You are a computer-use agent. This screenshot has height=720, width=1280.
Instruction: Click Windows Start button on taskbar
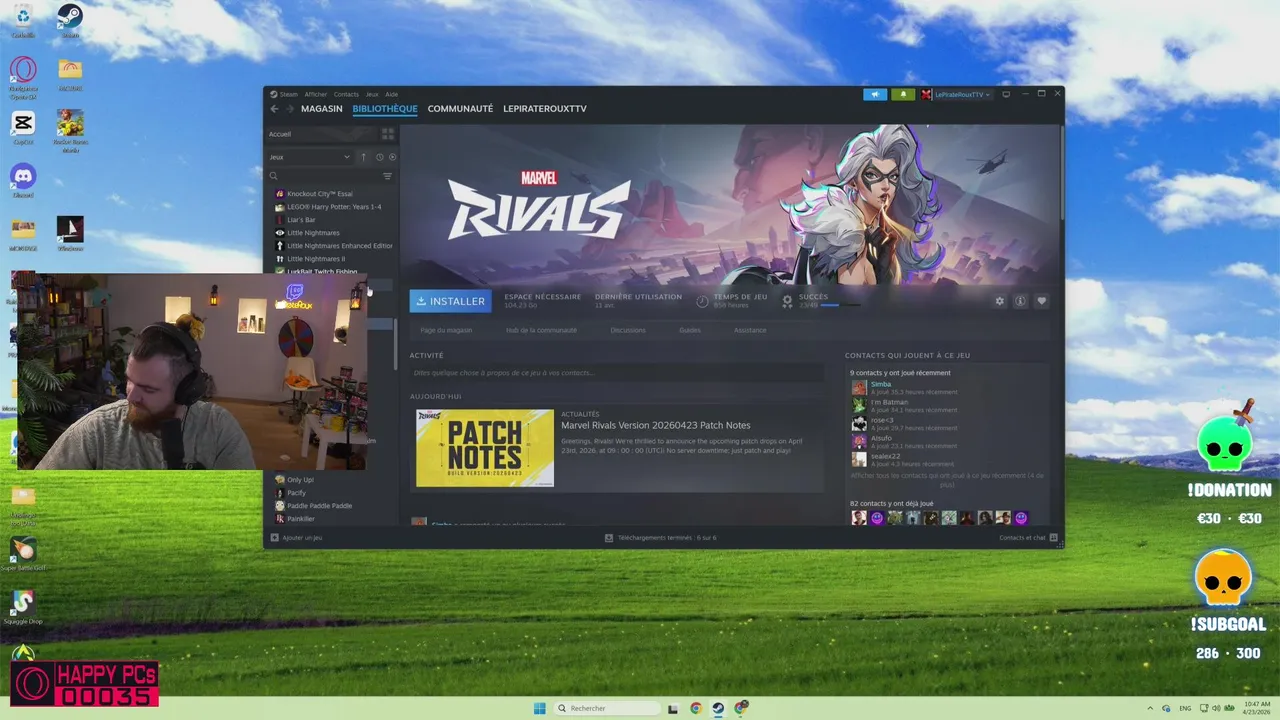pos(540,708)
